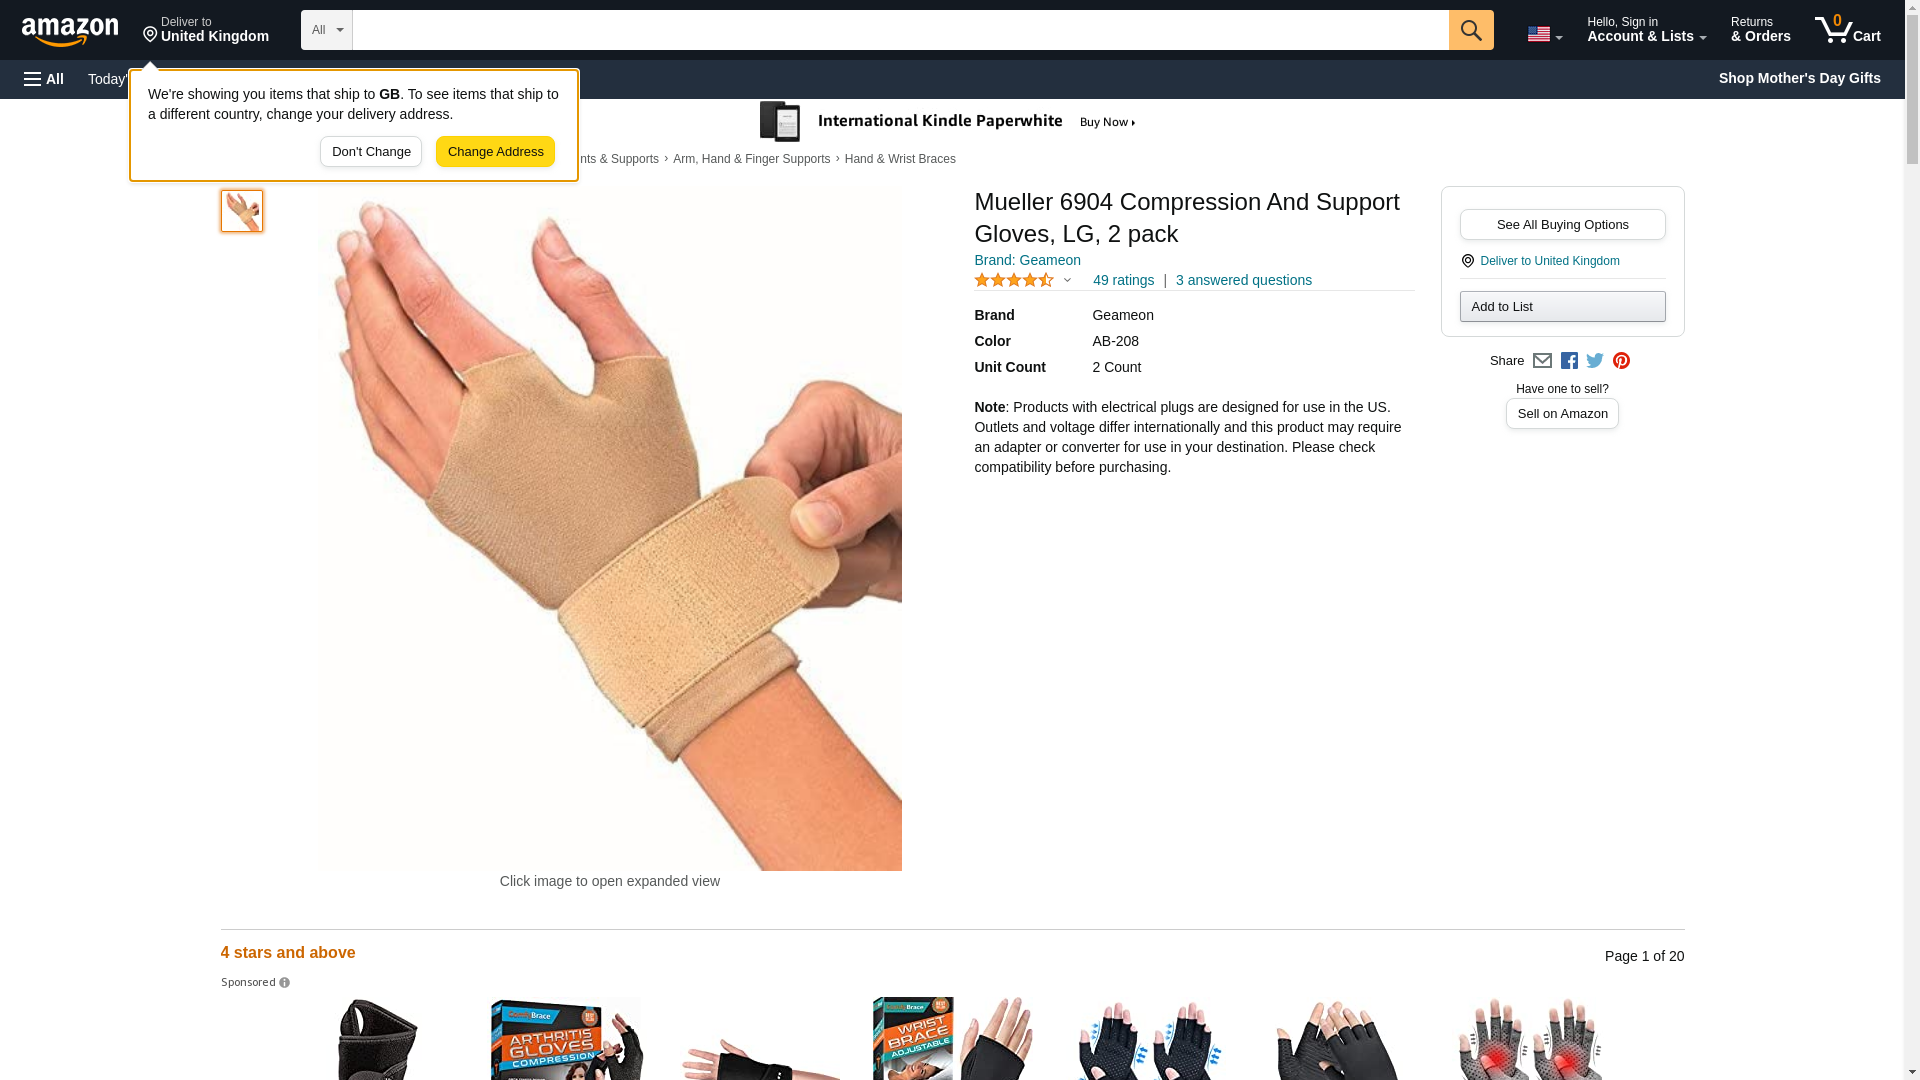Viewport: 1920px width, 1080px height.
Task: Share the product via email icon
Action: click(x=1542, y=361)
